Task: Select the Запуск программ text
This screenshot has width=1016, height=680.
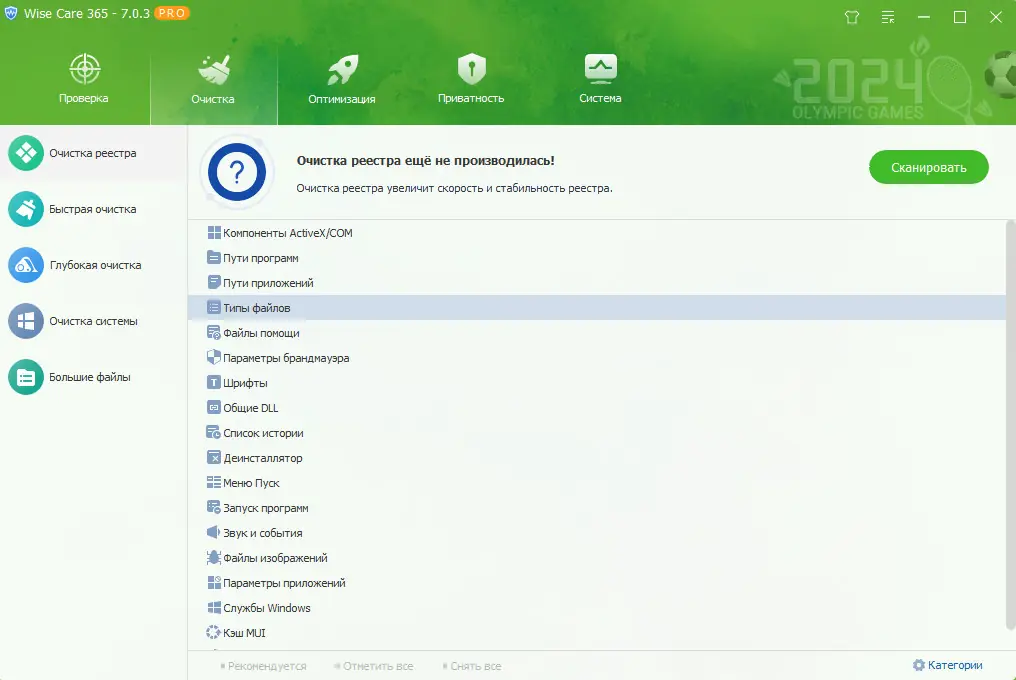Action: coord(266,508)
